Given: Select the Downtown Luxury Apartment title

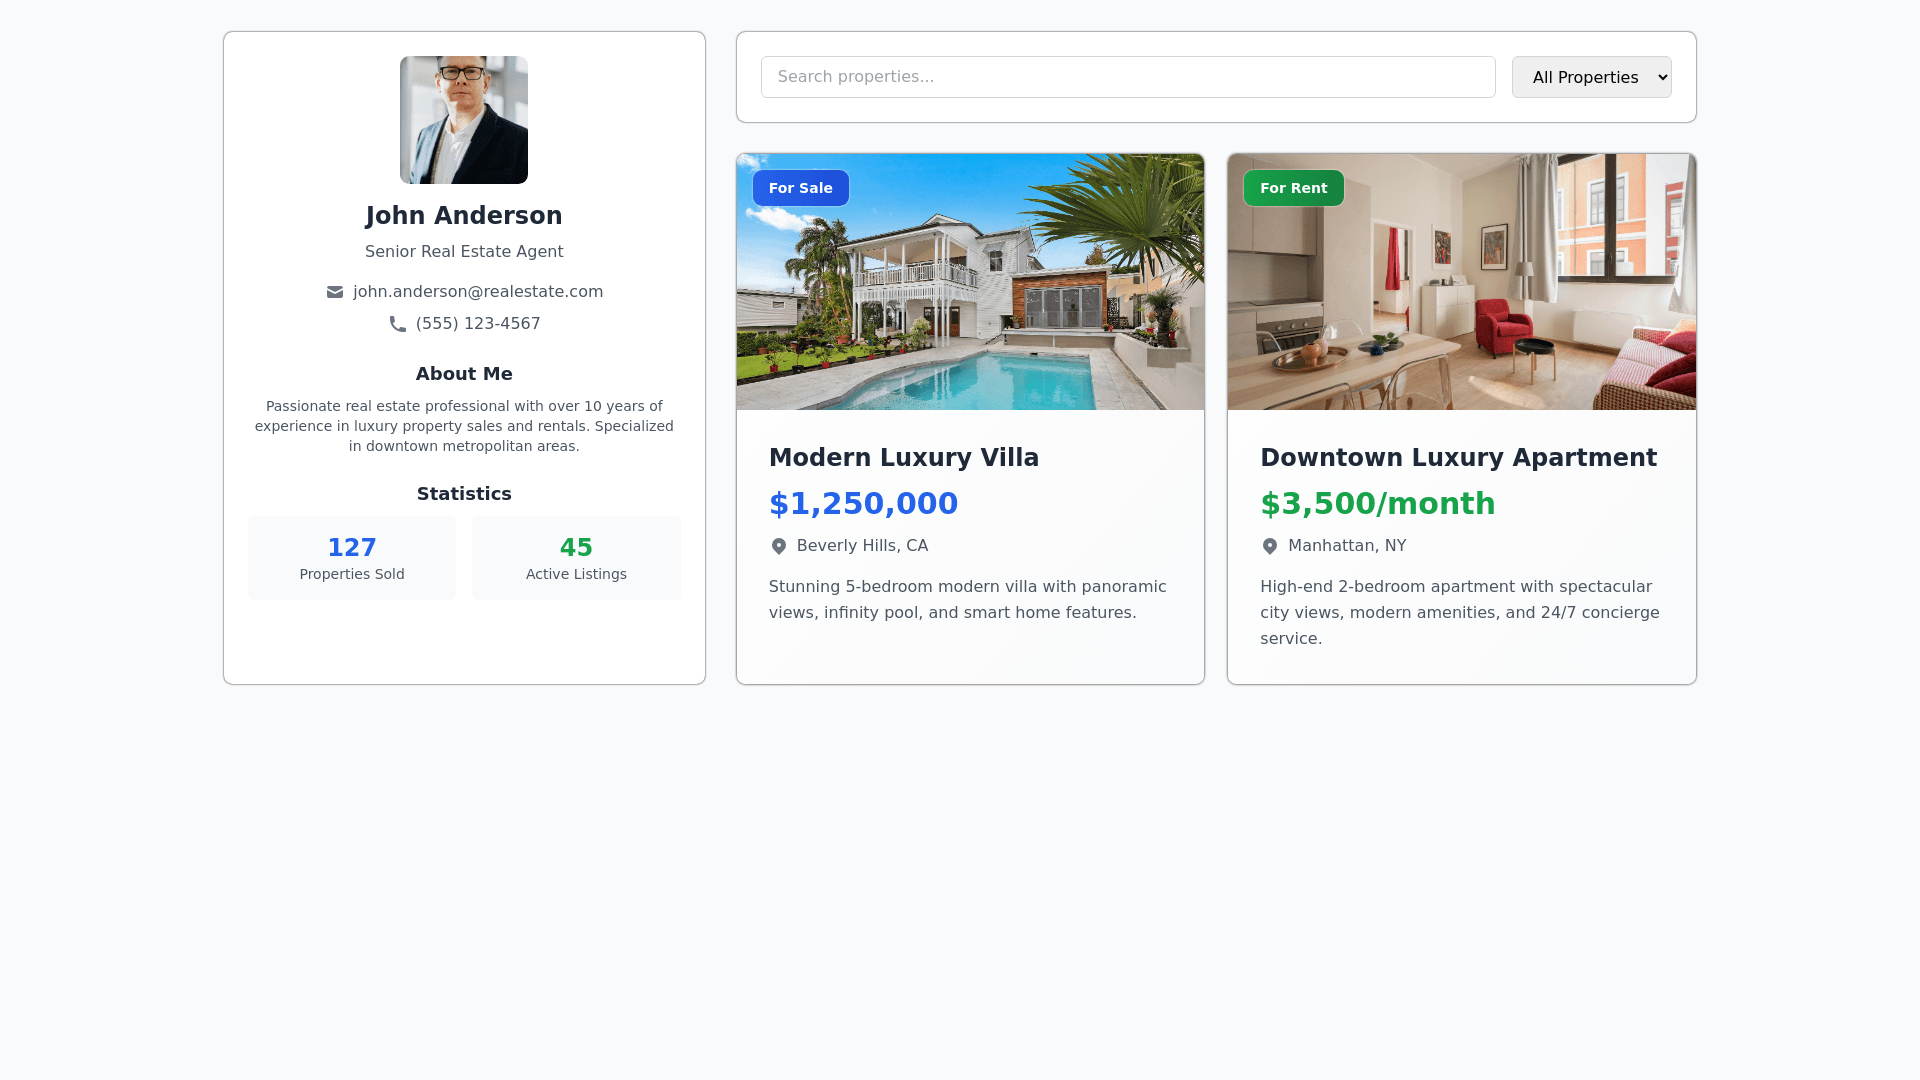Looking at the screenshot, I should 1458,458.
